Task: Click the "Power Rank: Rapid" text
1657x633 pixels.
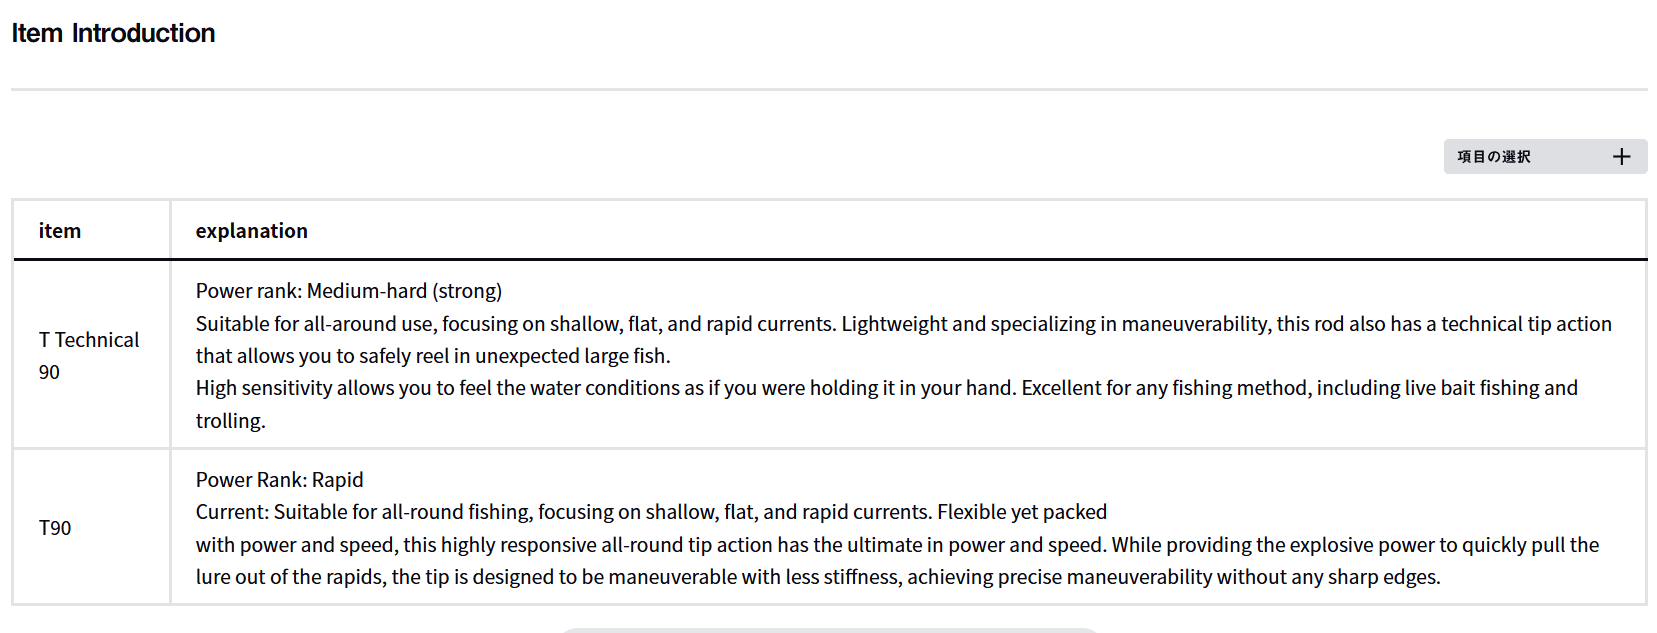Action: coord(280,480)
